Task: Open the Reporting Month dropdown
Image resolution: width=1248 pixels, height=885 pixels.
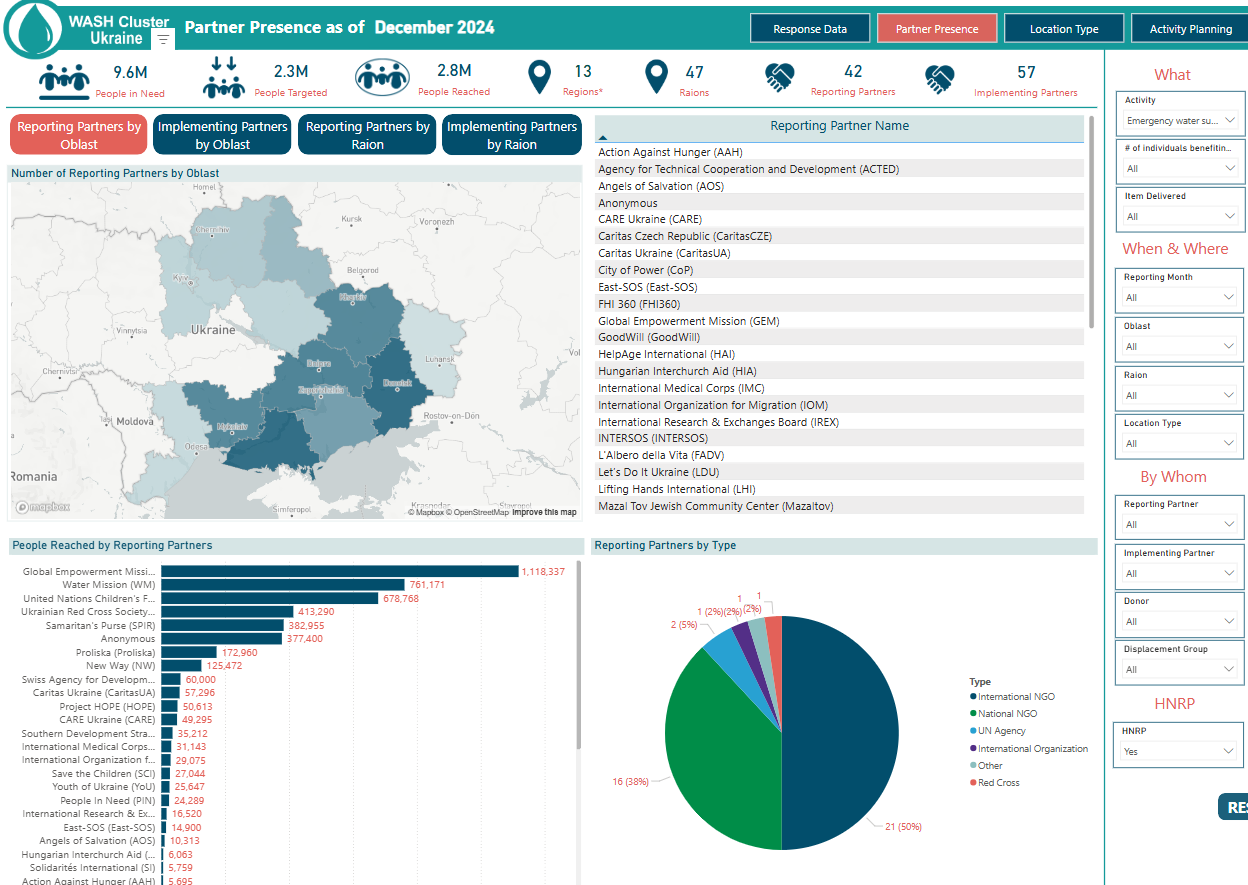Action: [1180, 297]
